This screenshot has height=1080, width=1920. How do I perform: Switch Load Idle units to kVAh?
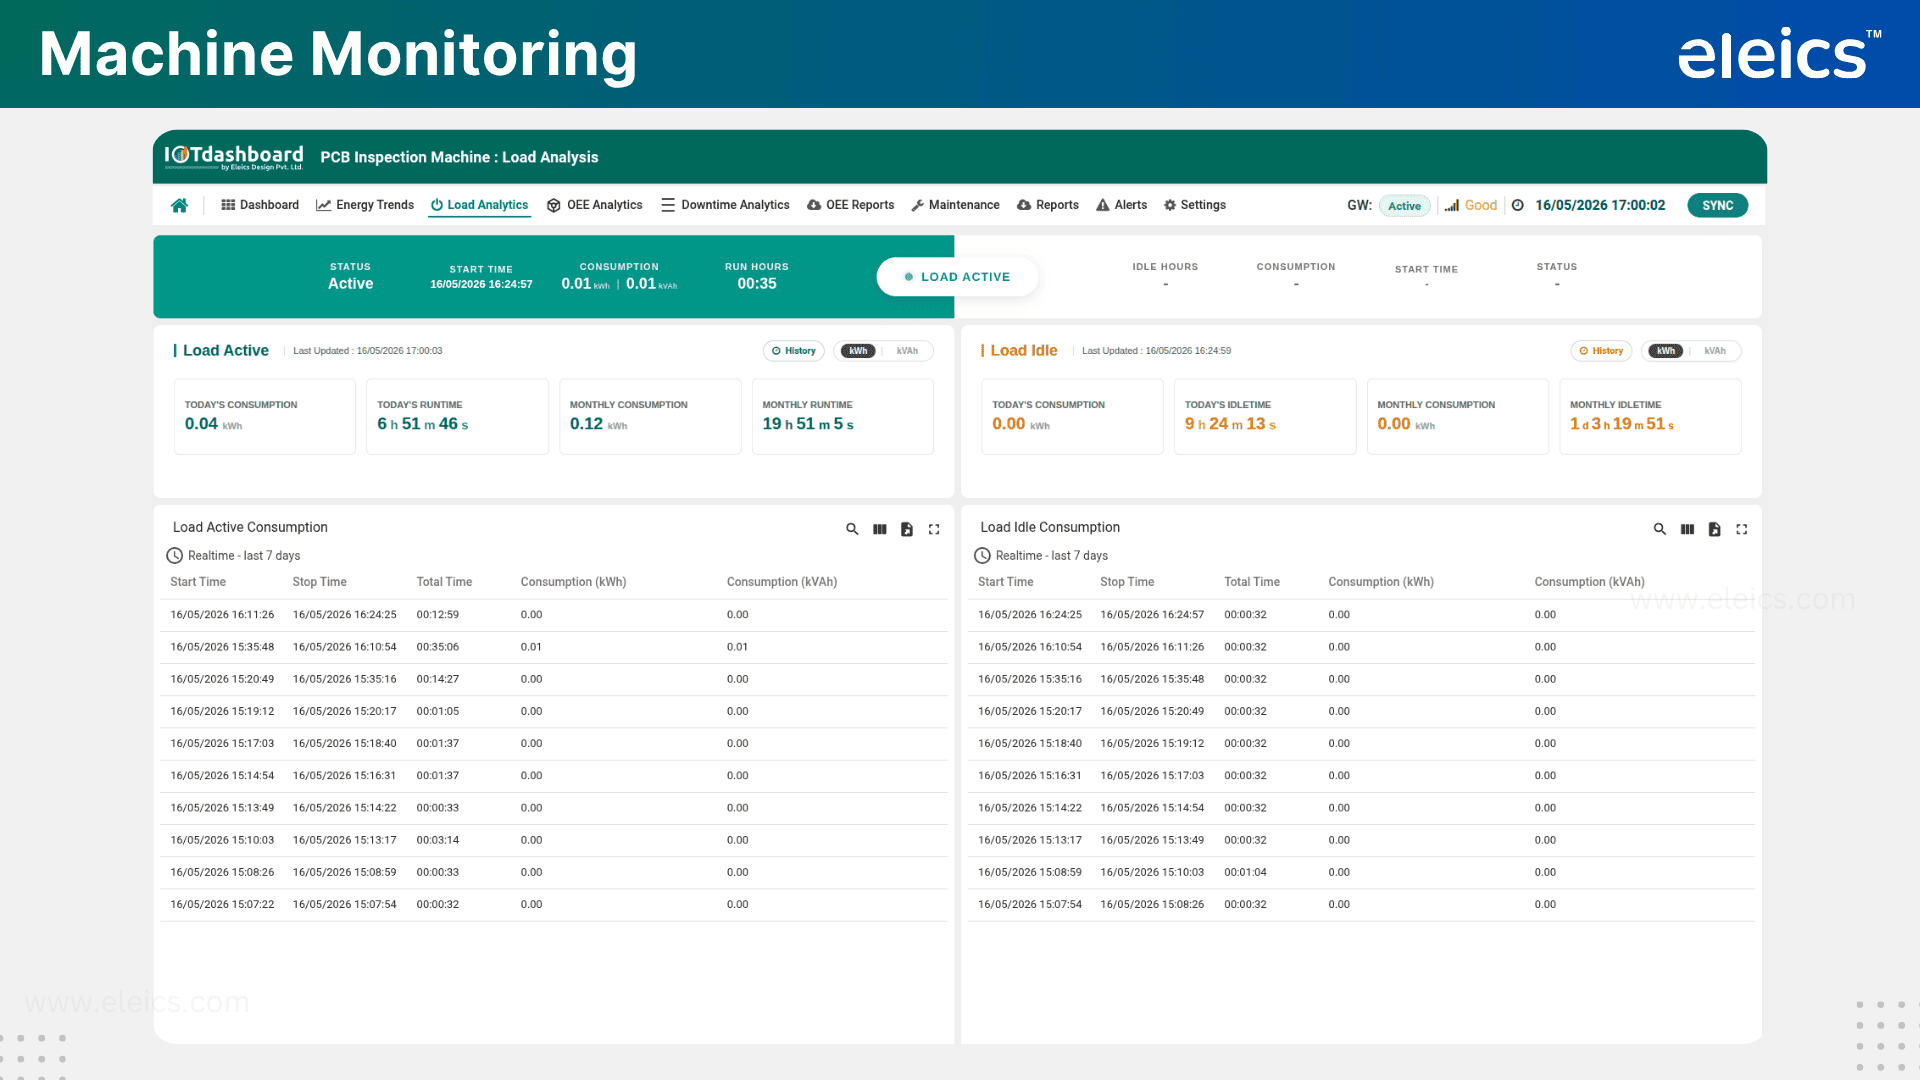[1715, 351]
